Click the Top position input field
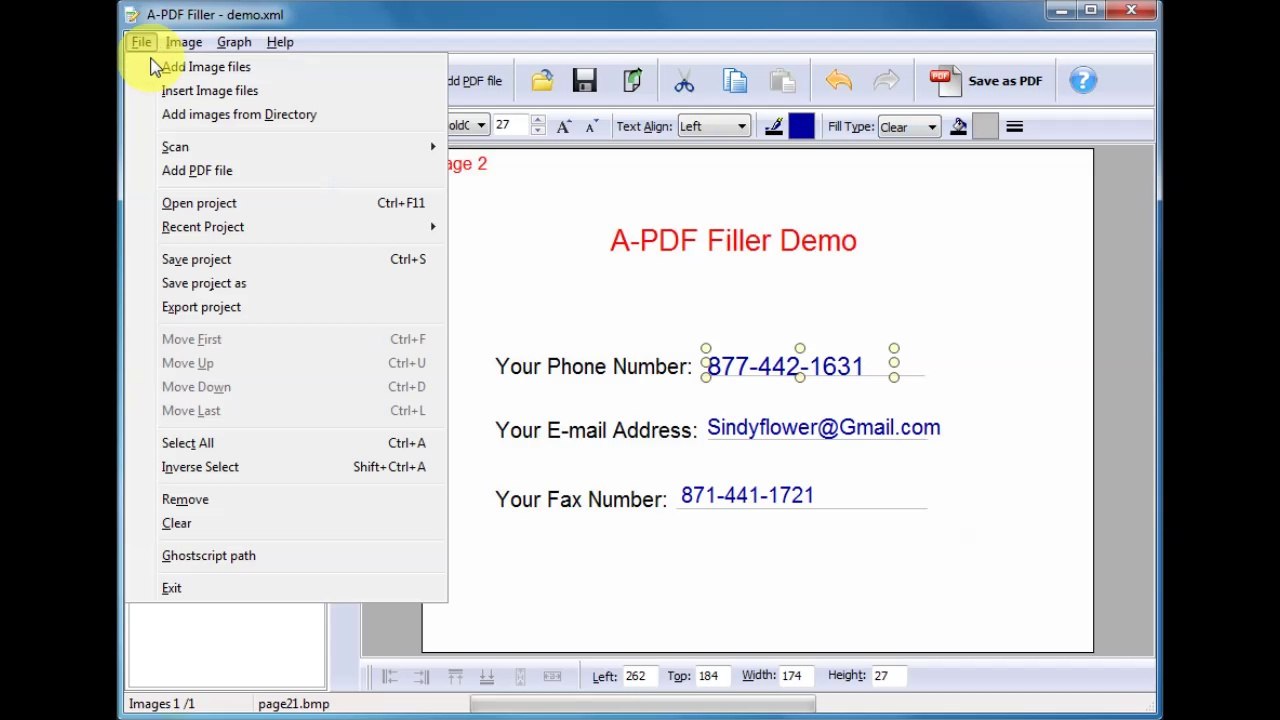The width and height of the screenshot is (1280, 720). [713, 676]
